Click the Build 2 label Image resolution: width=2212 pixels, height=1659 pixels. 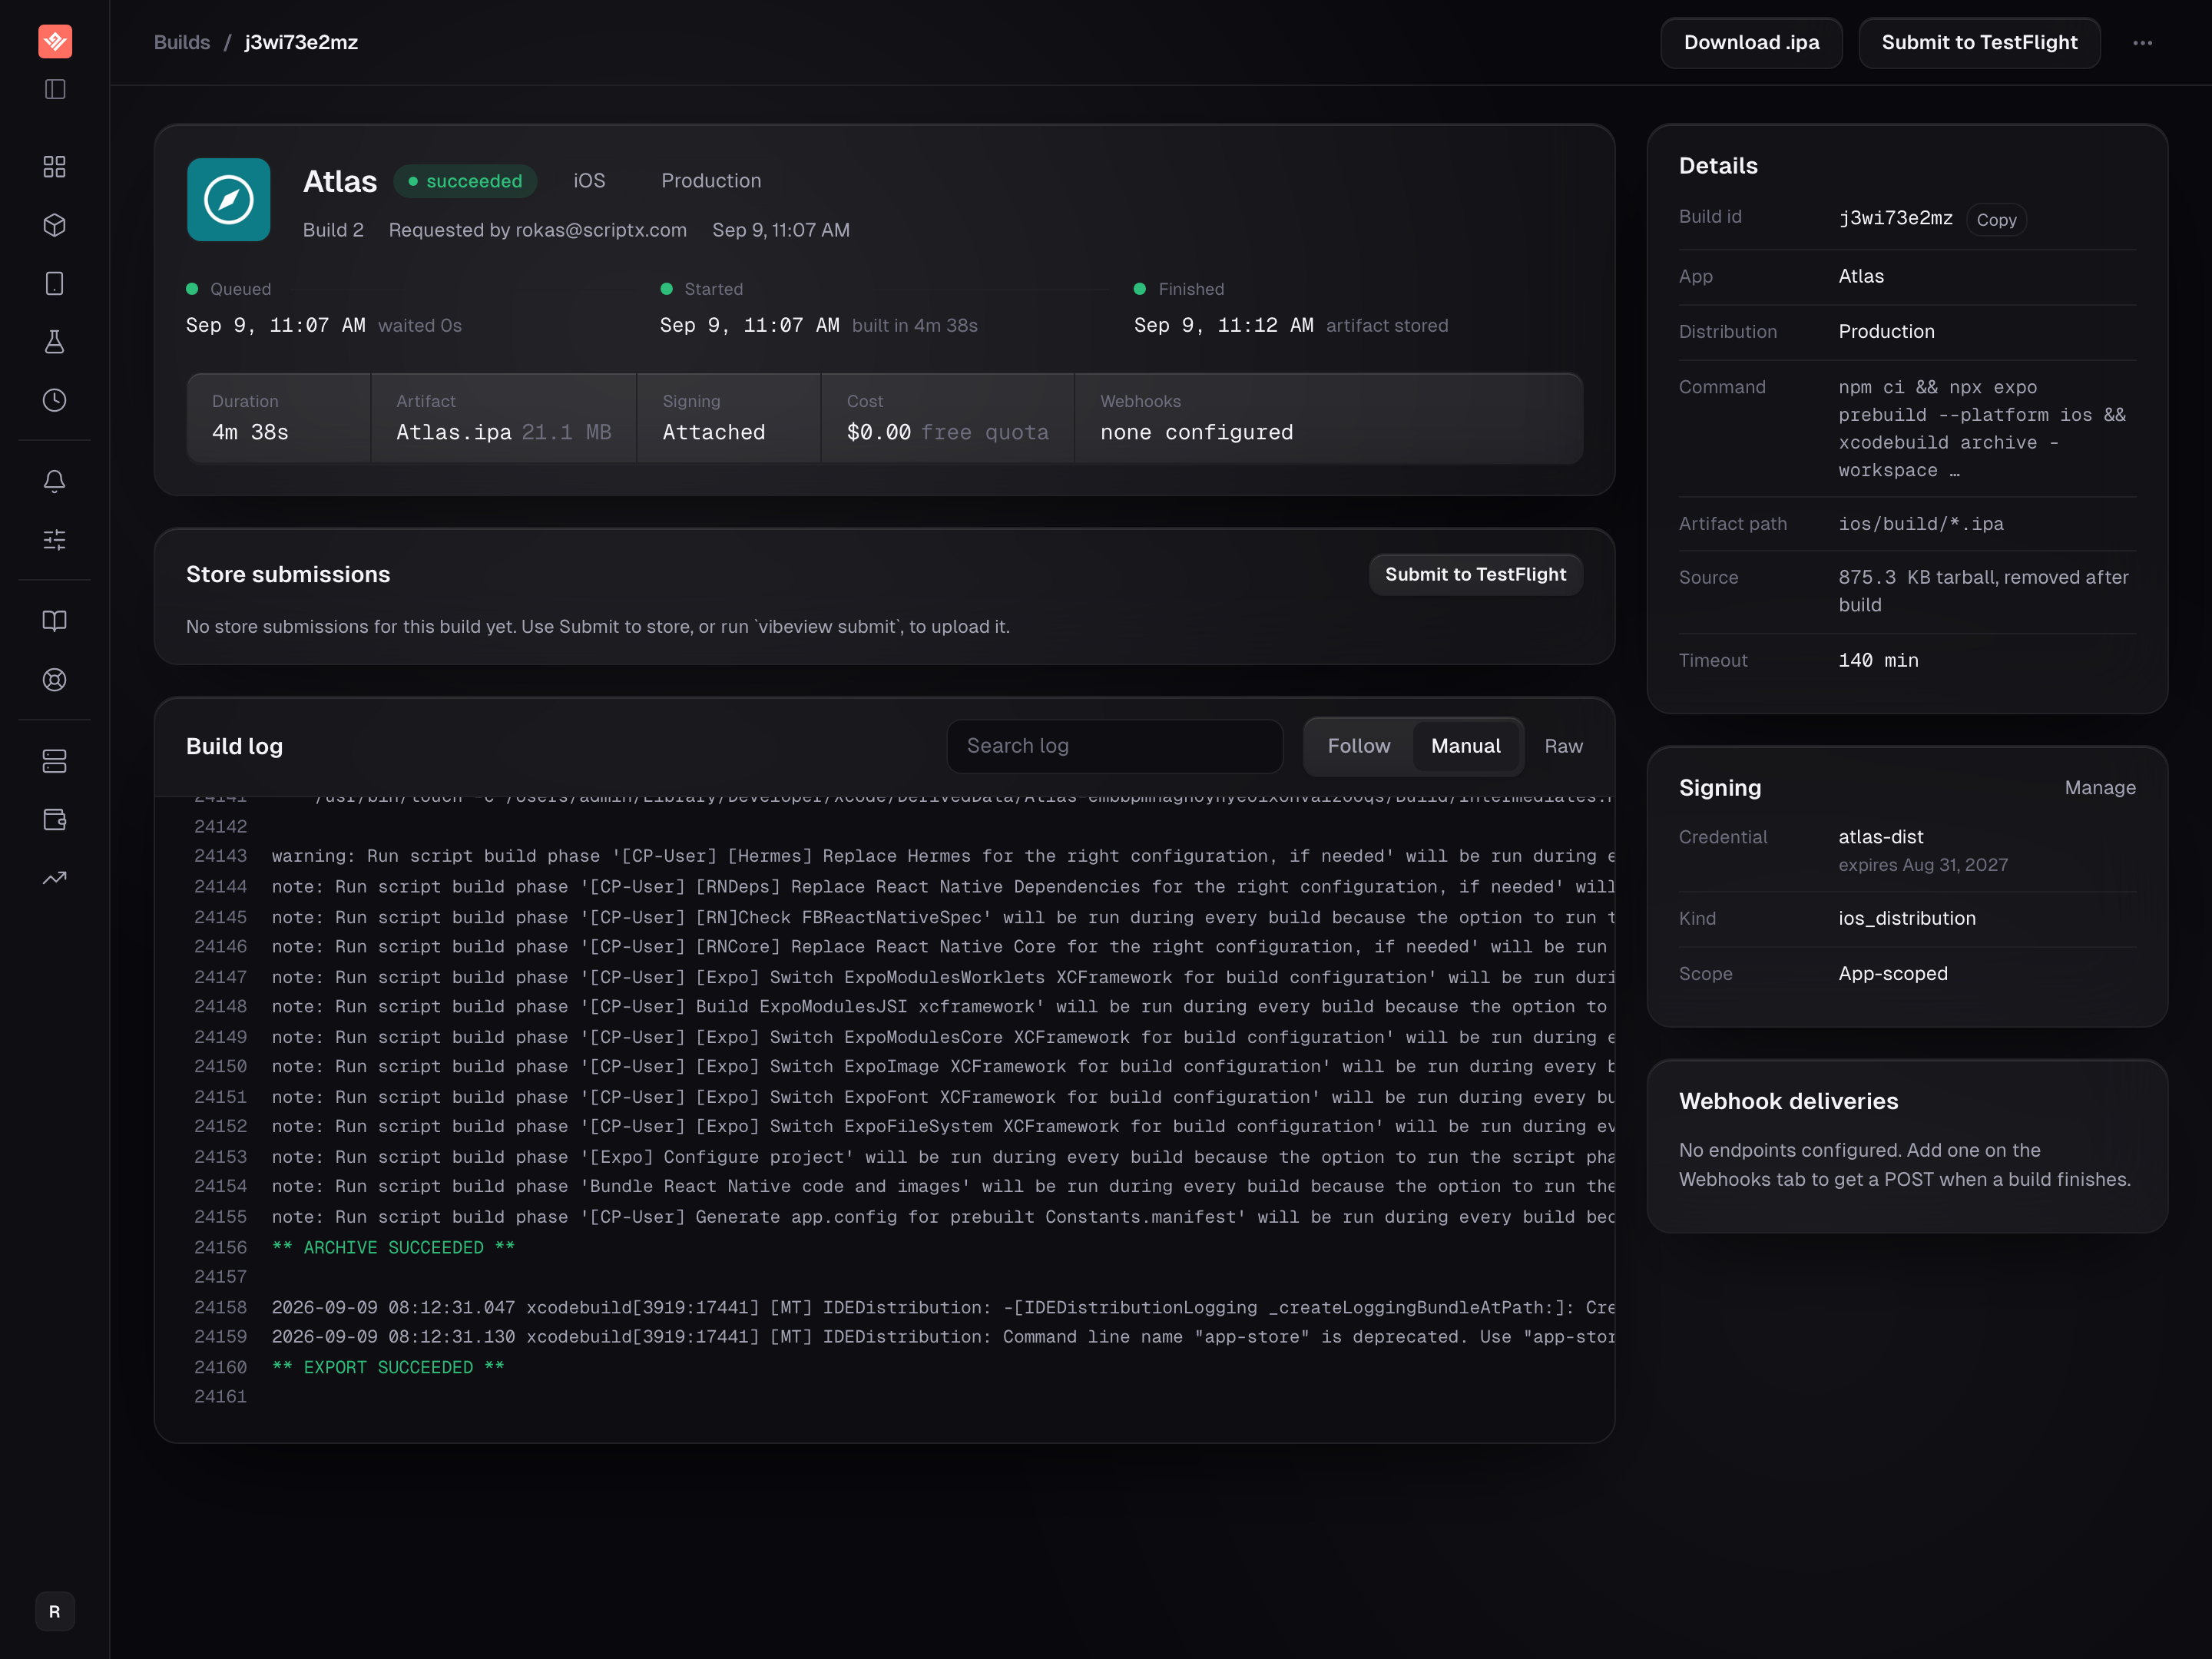333,230
